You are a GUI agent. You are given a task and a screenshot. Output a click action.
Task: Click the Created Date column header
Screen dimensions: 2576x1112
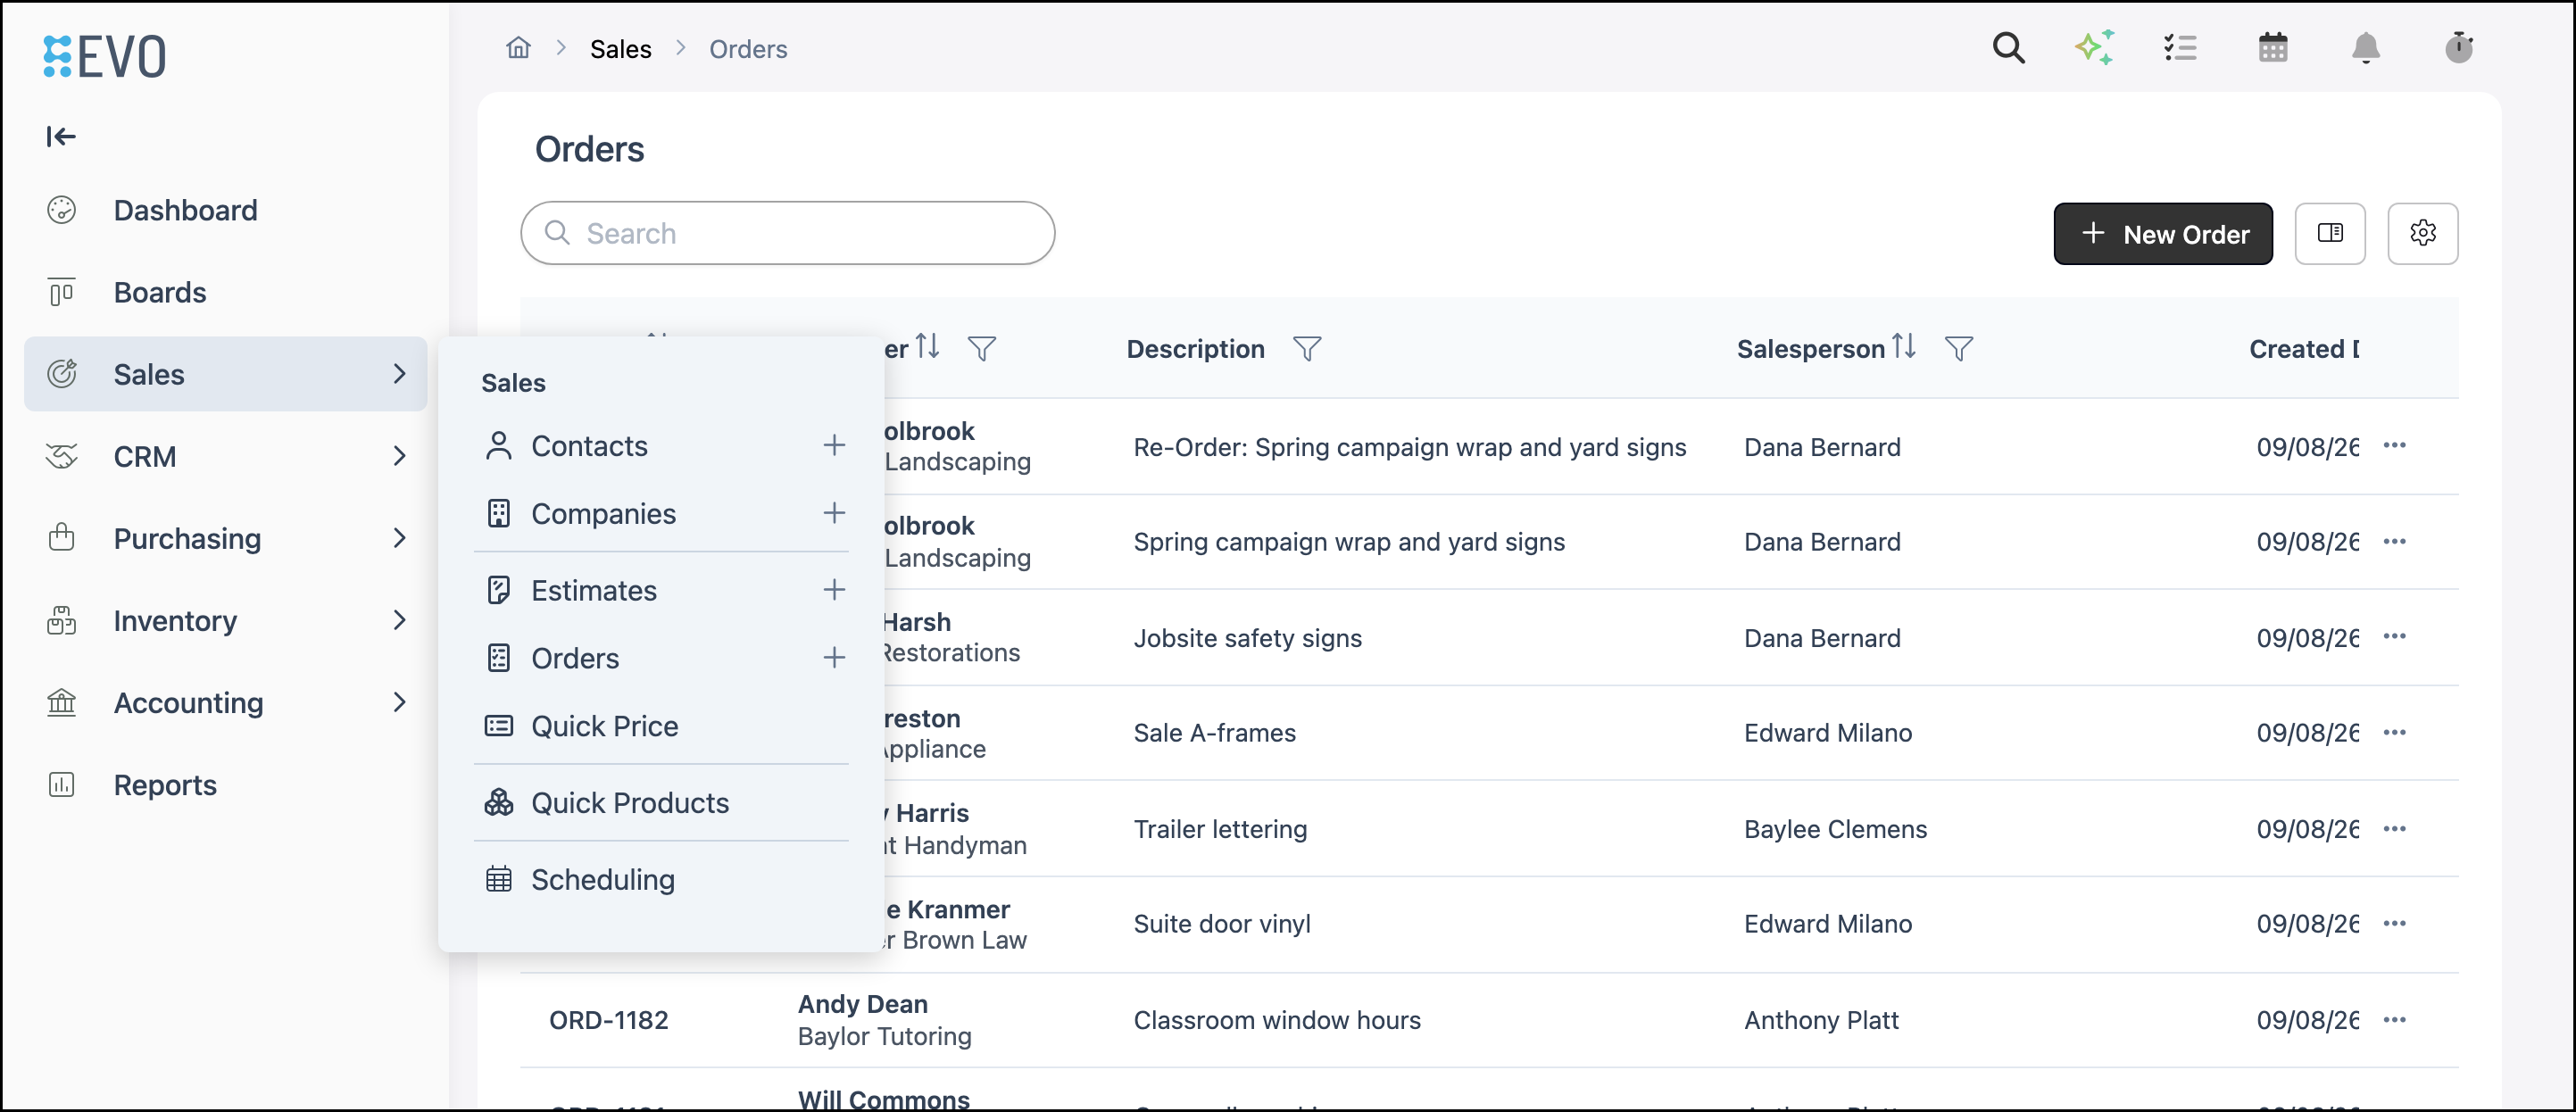(2304, 349)
